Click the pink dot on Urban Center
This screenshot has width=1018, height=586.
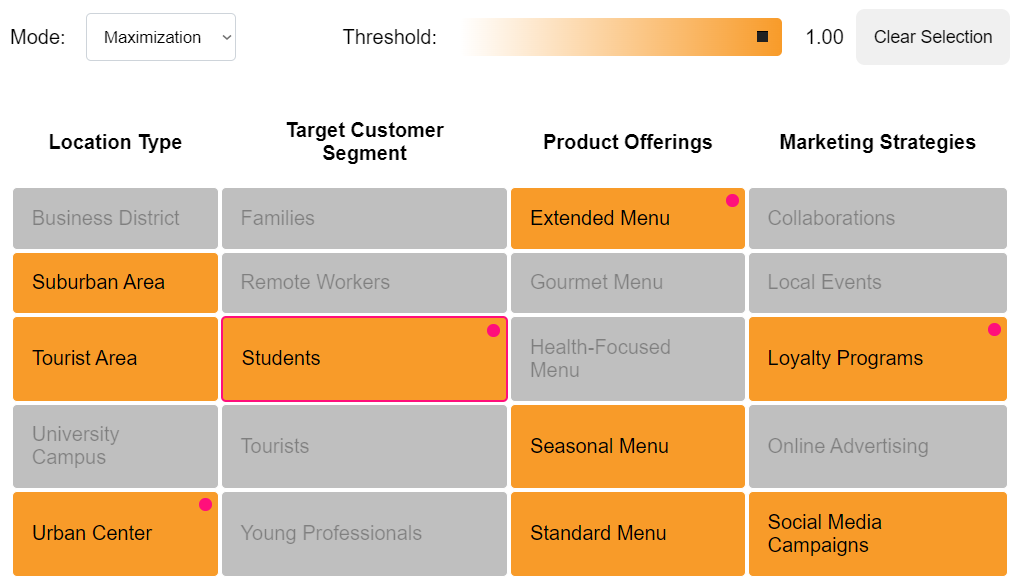point(205,505)
